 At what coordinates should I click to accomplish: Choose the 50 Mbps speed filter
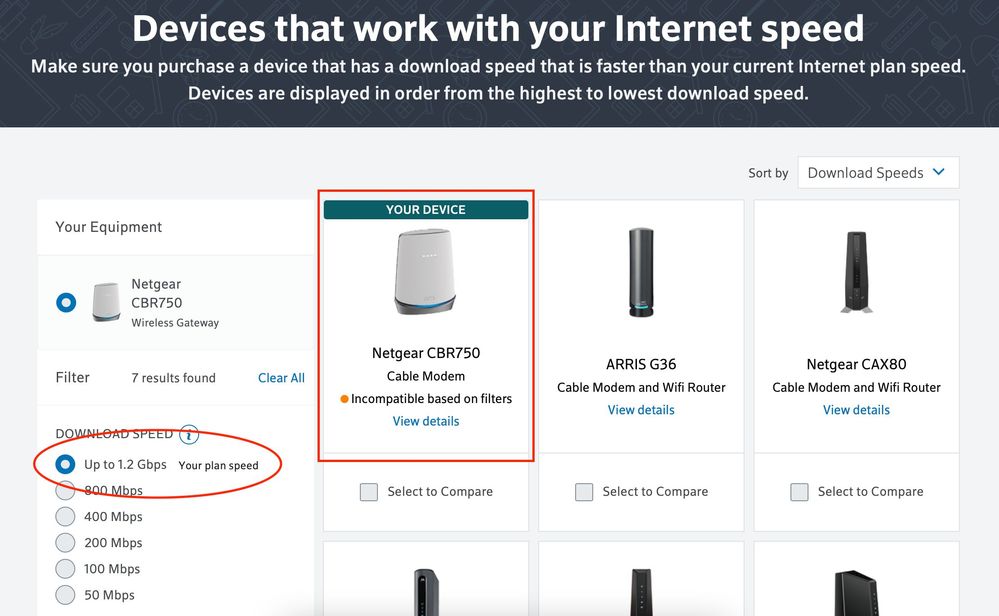click(66, 595)
